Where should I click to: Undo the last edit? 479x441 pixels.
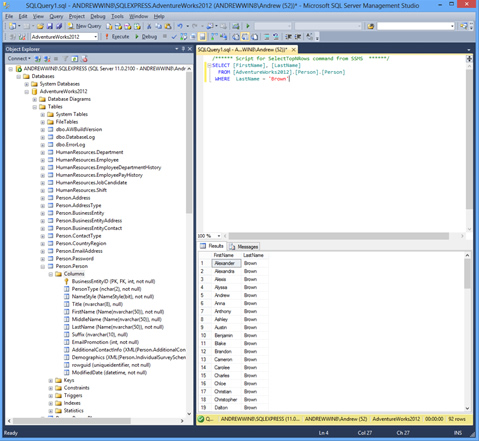tap(180, 26)
